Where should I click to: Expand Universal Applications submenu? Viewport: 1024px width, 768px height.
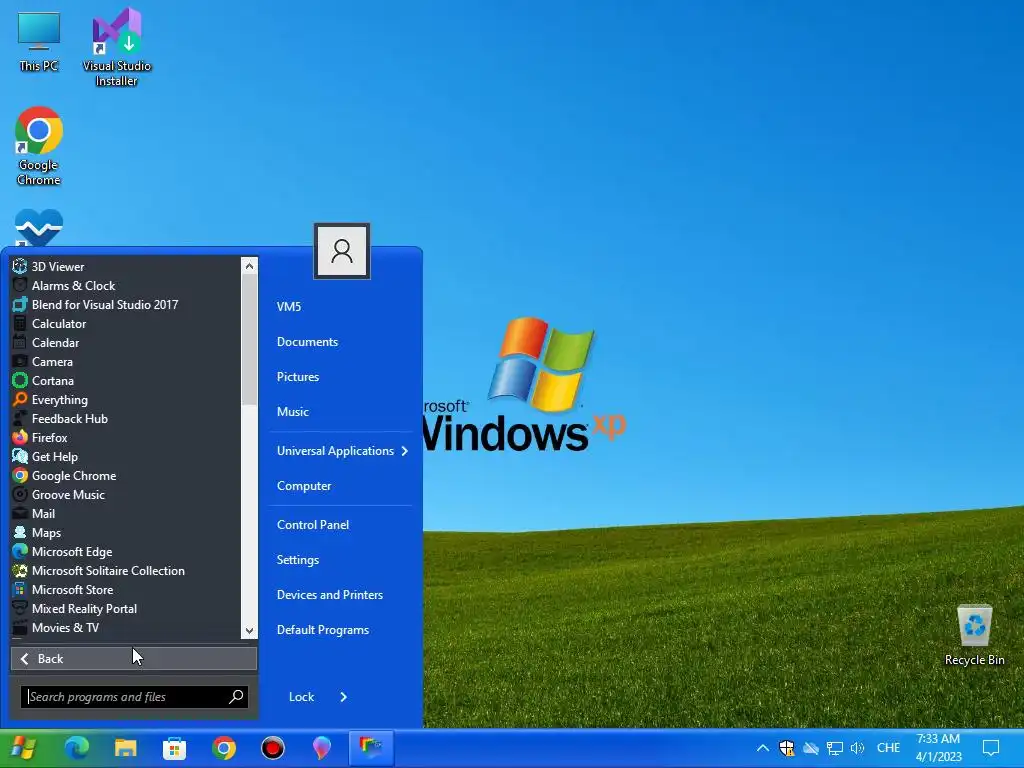click(342, 451)
